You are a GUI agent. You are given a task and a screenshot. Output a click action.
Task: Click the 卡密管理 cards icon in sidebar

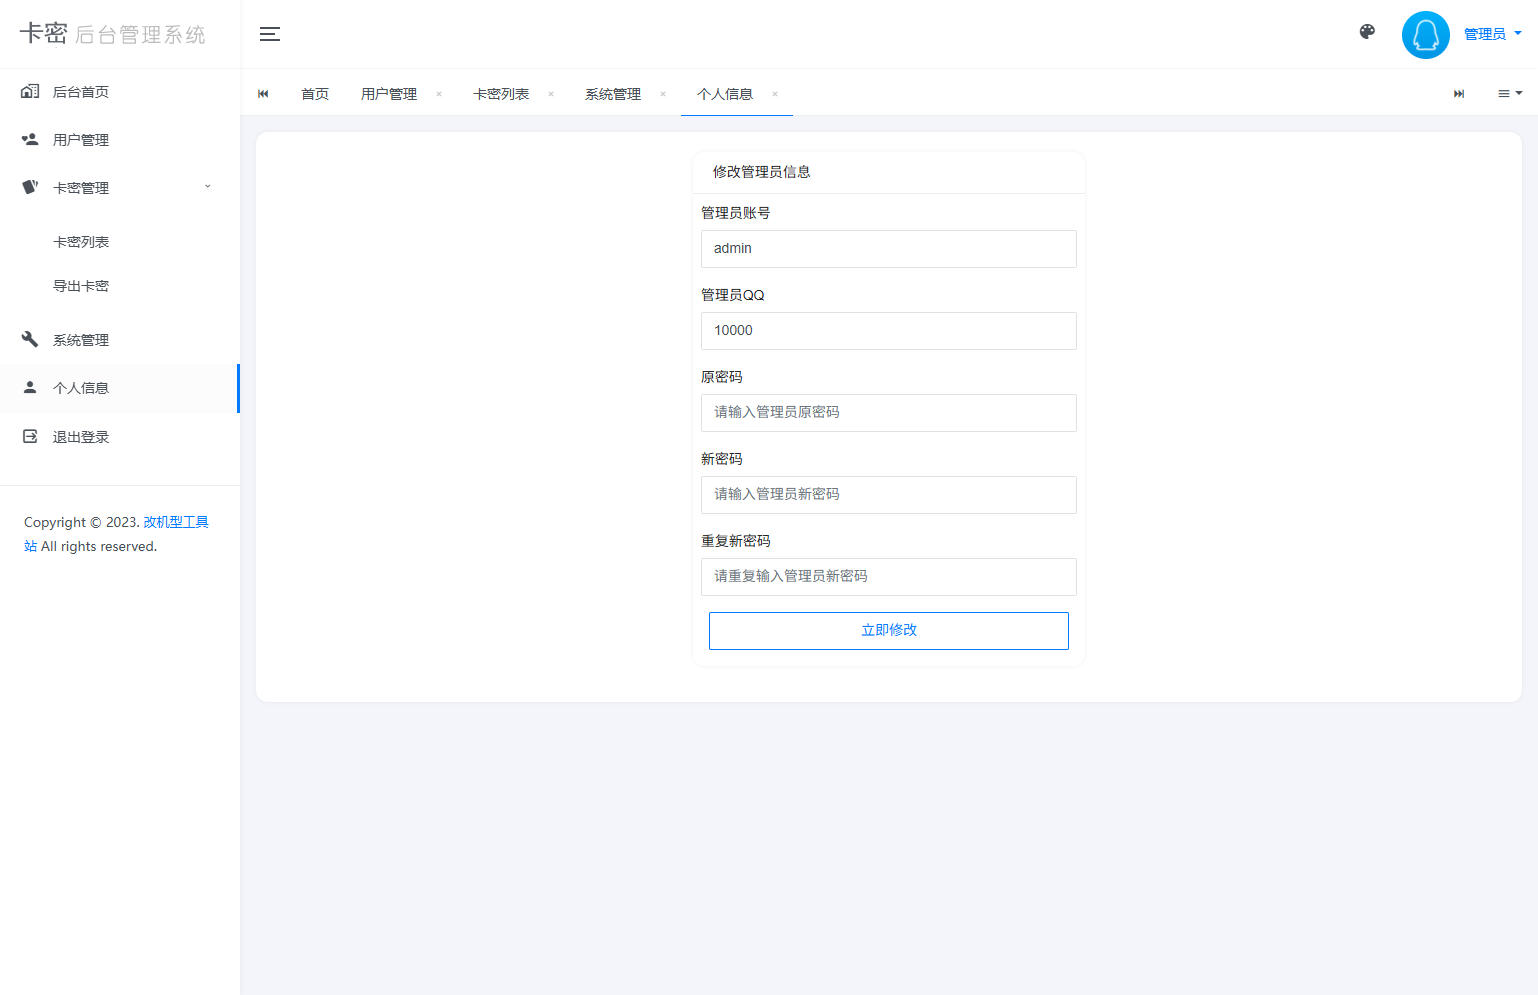30,187
